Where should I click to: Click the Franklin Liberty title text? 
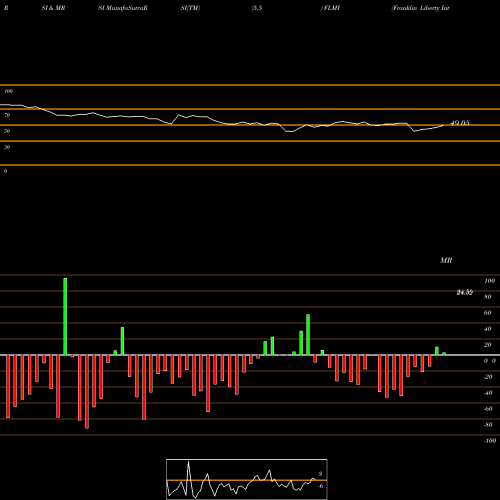pos(420,8)
